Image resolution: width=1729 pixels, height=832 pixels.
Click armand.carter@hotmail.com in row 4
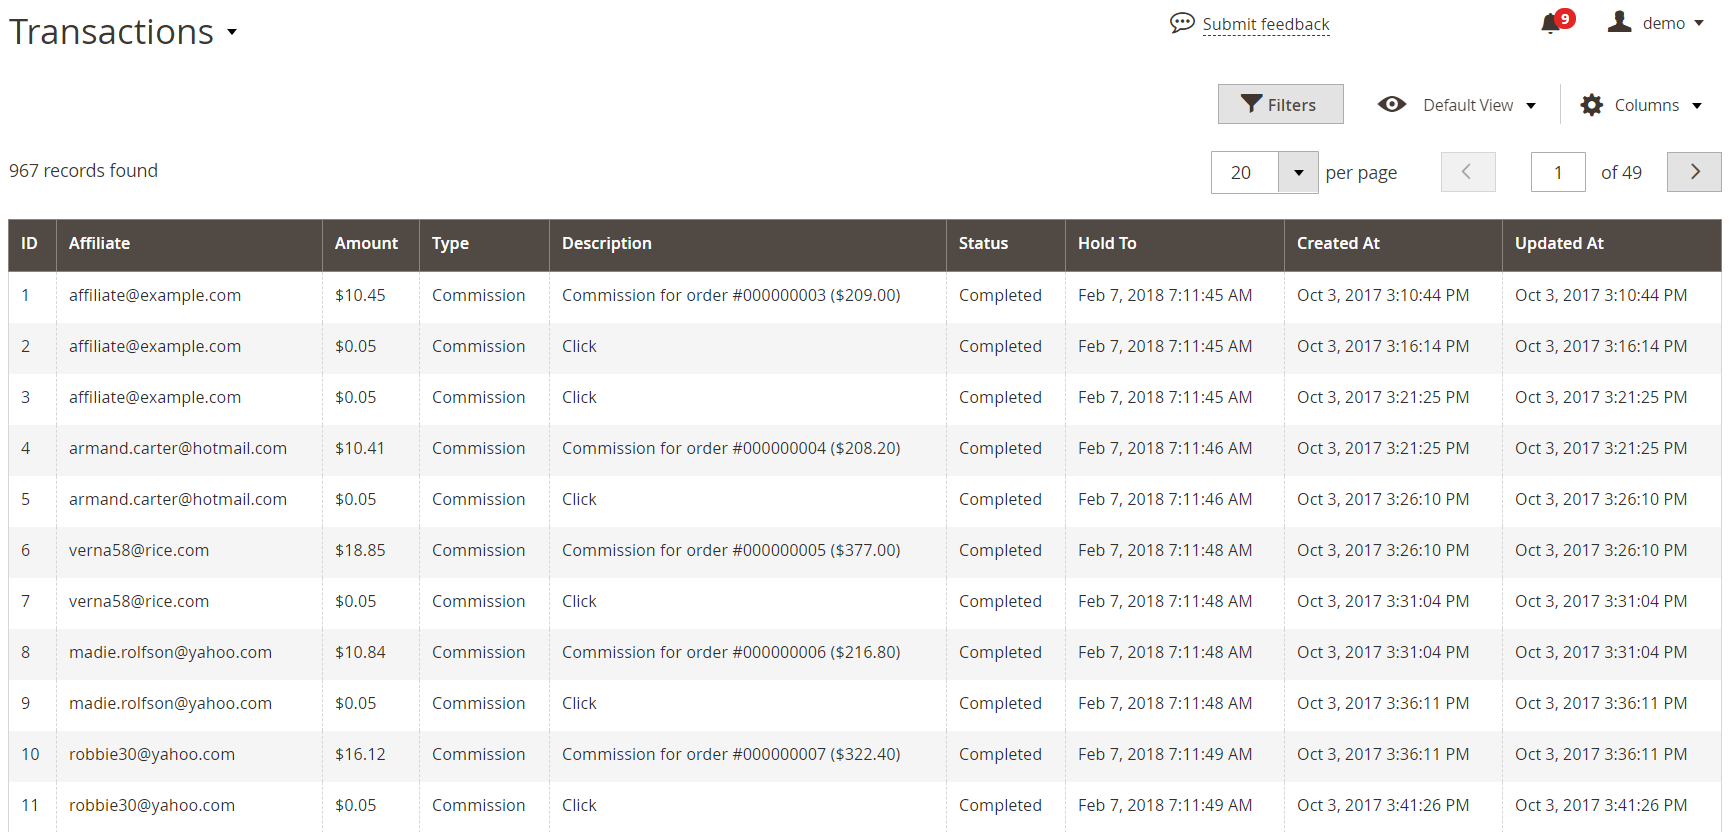(x=178, y=448)
